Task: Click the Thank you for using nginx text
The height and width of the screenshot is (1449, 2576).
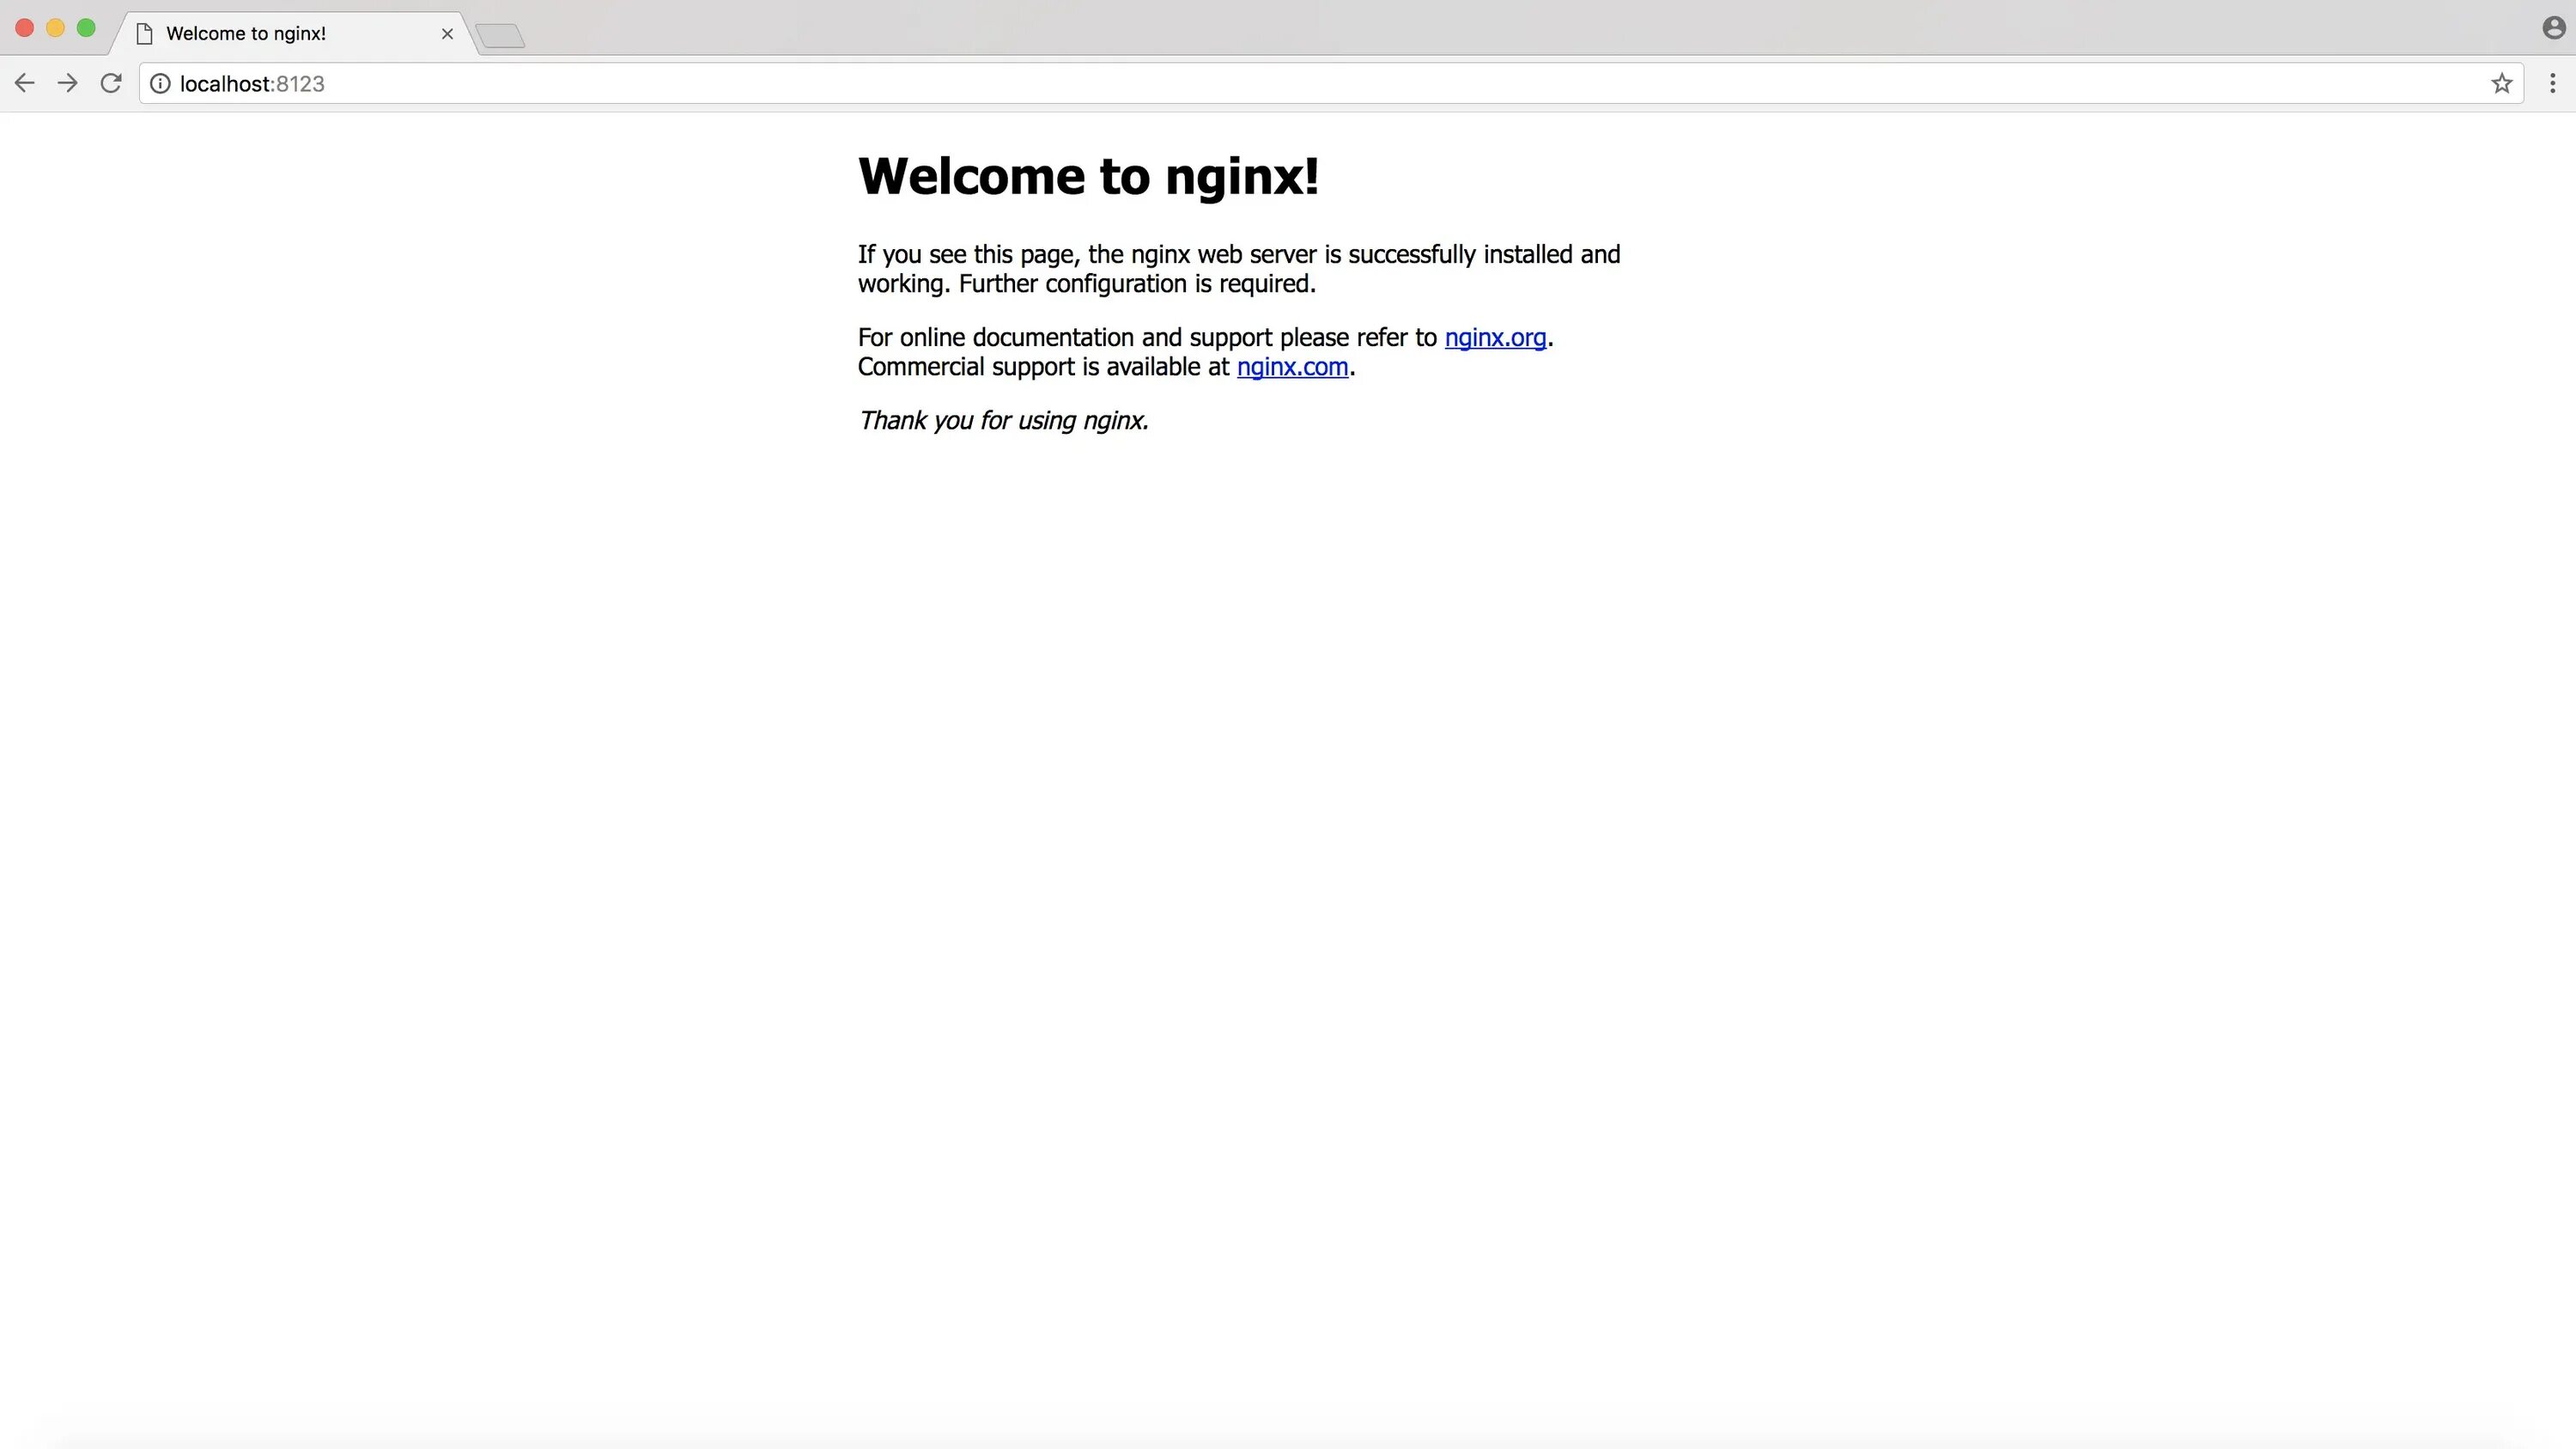Action: coord(1003,421)
